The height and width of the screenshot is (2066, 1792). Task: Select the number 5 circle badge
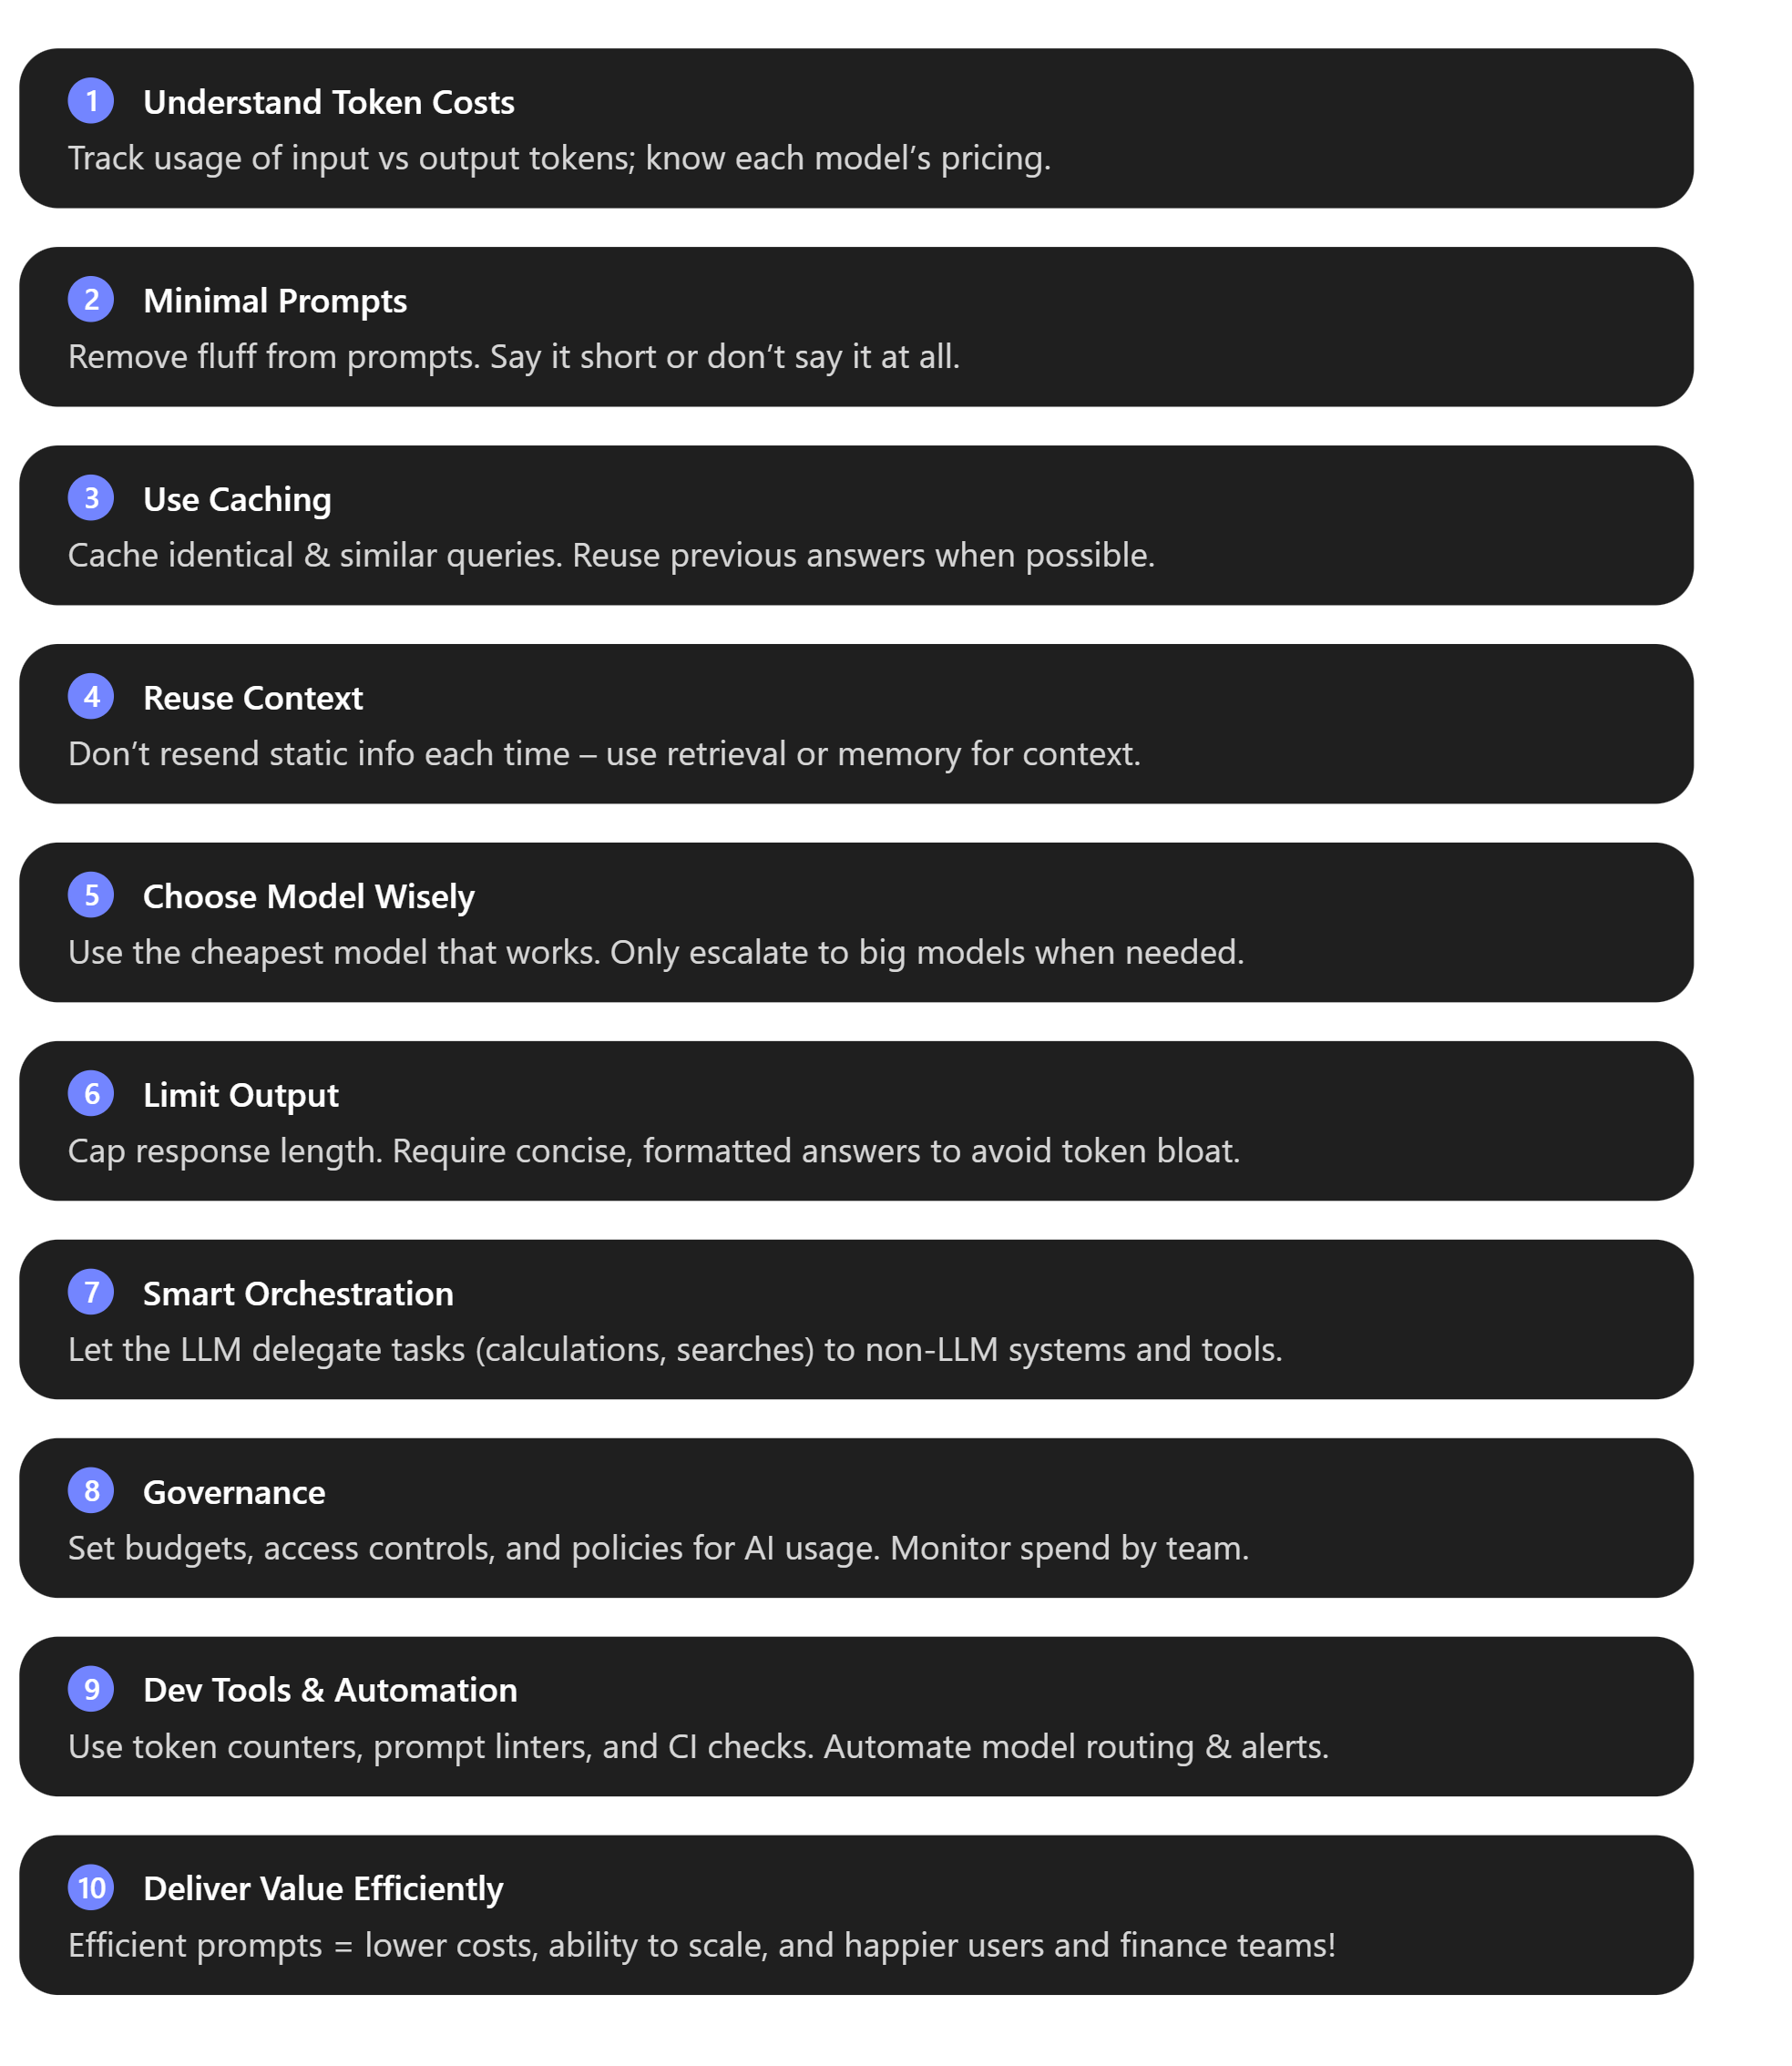click(91, 895)
